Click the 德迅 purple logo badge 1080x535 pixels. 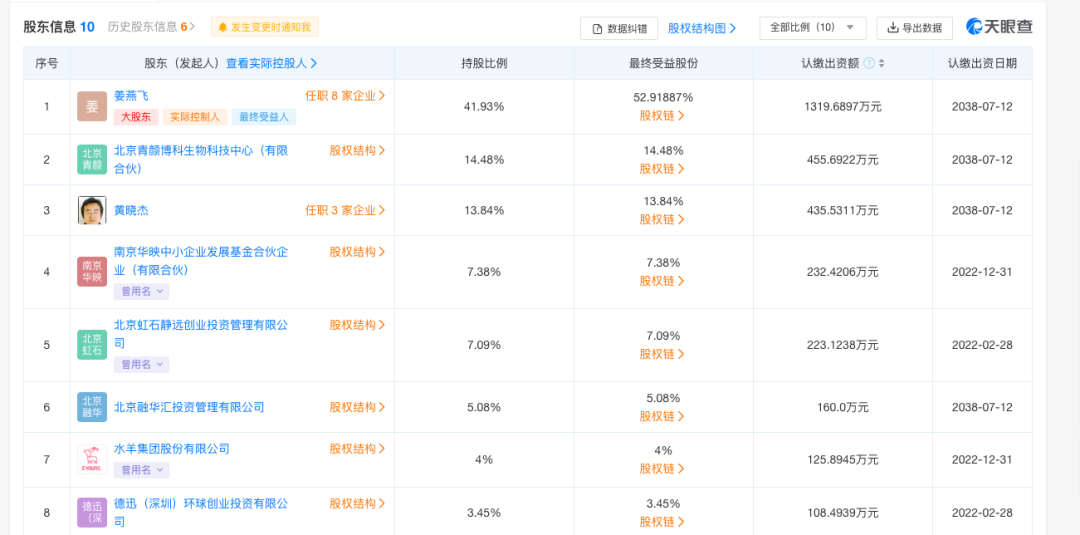coord(92,512)
